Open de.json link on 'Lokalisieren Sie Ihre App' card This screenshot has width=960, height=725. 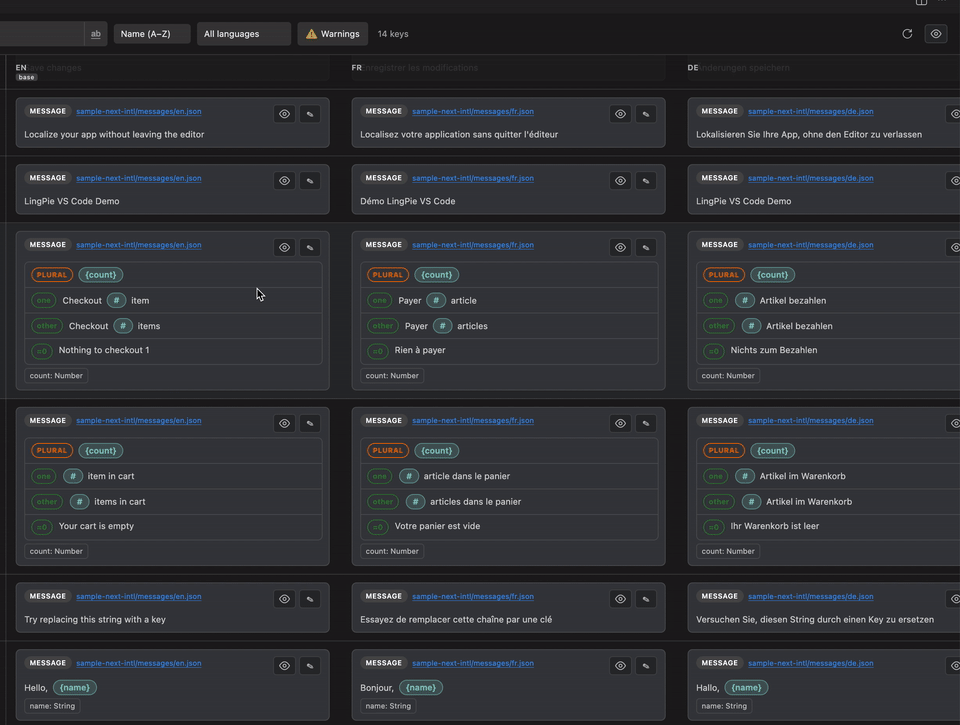[811, 111]
